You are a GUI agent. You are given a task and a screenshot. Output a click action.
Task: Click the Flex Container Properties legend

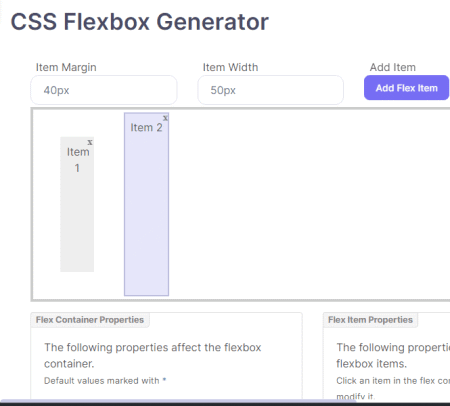pos(90,320)
